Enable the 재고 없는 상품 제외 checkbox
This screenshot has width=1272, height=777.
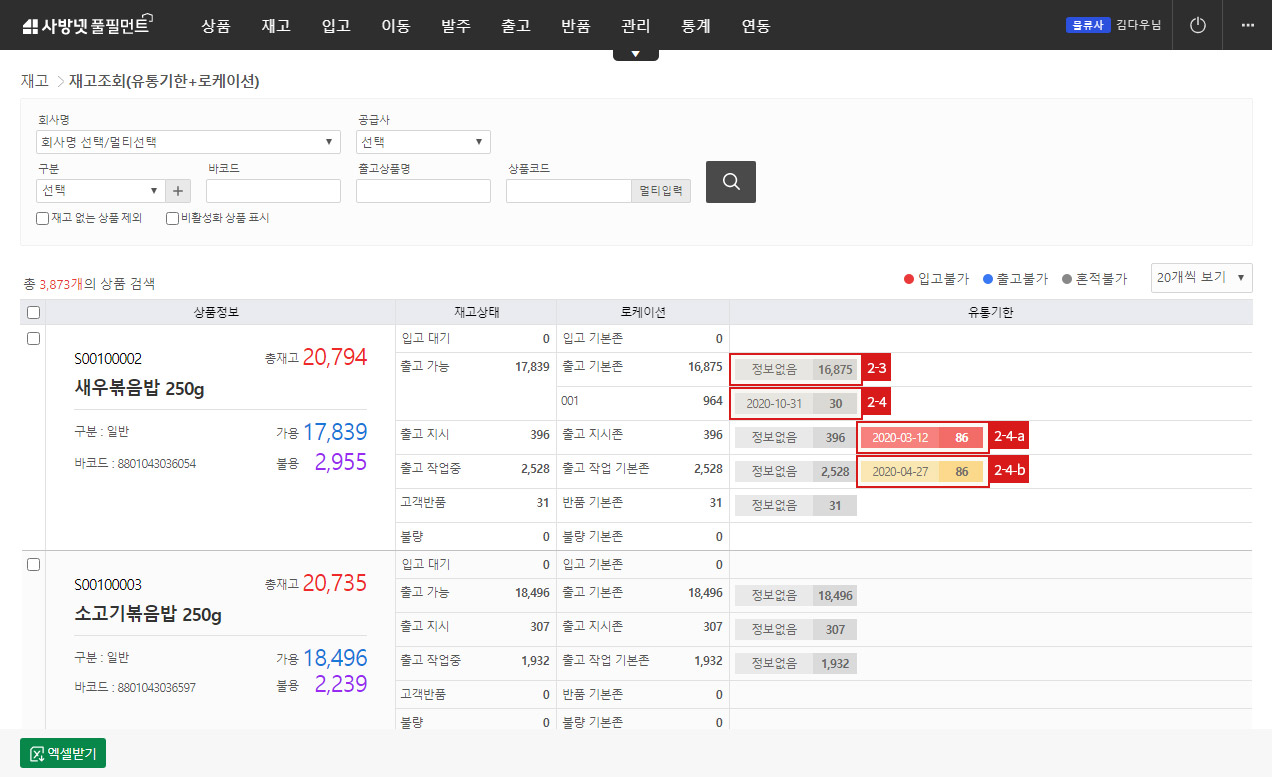click(42, 218)
